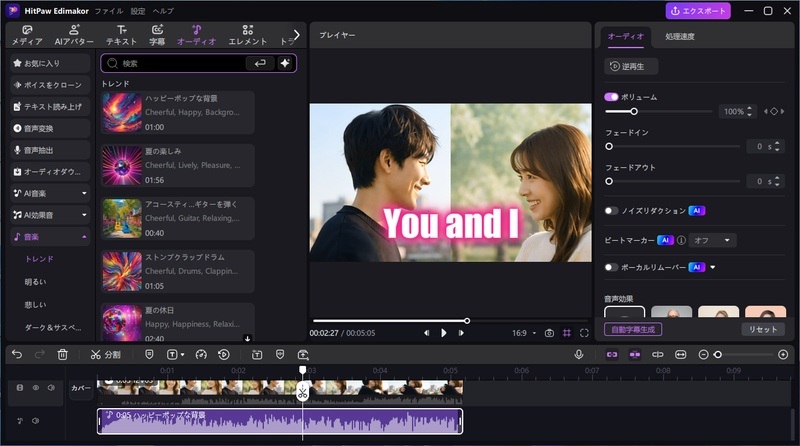Screen dimensions: 800x446
Task: Click the AI sparkle button beside search
Action: click(285, 63)
